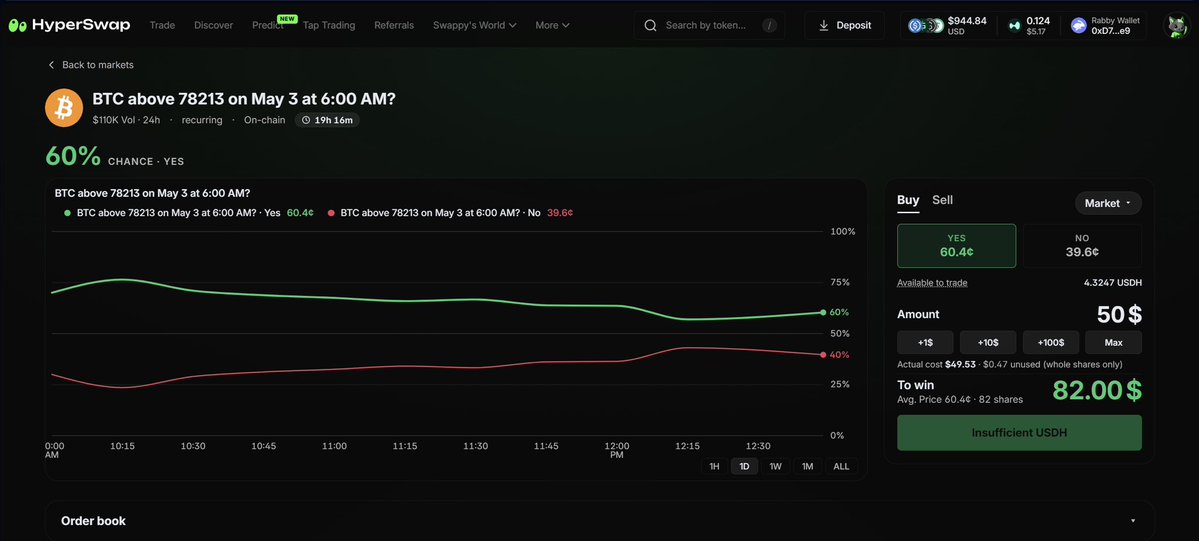Viewport: 1199px width, 541px height.
Task: Open the Predict page
Action: point(268,25)
